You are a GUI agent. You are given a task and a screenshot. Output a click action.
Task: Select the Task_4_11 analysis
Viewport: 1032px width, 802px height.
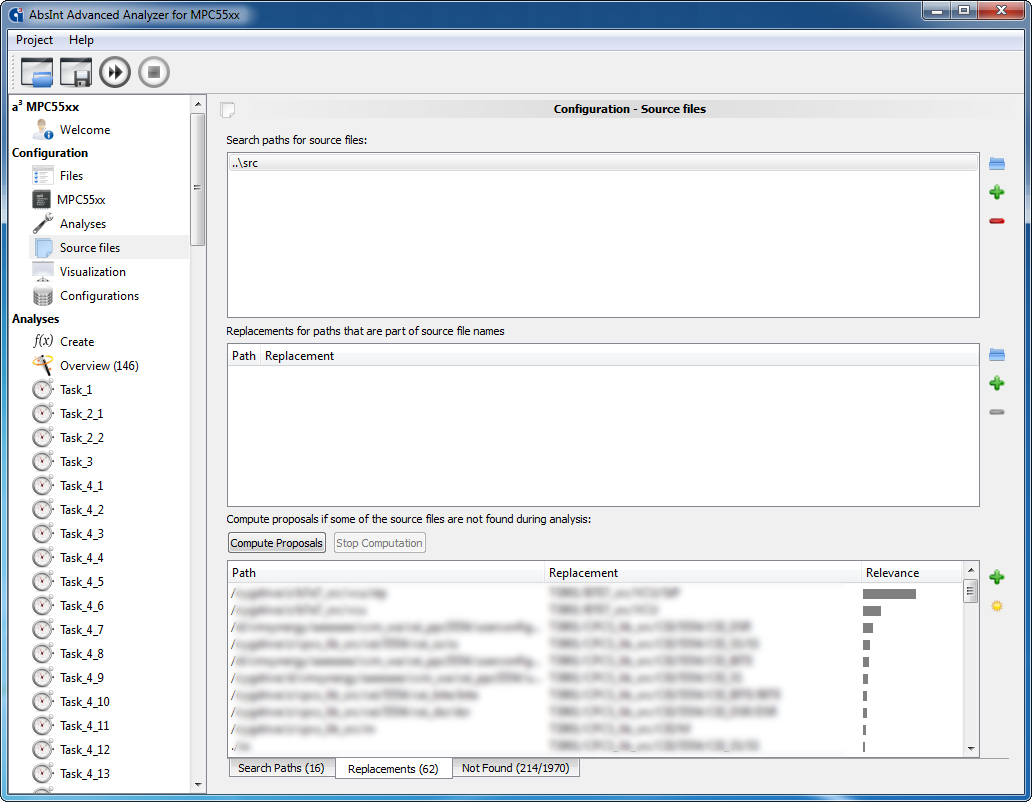coord(85,726)
